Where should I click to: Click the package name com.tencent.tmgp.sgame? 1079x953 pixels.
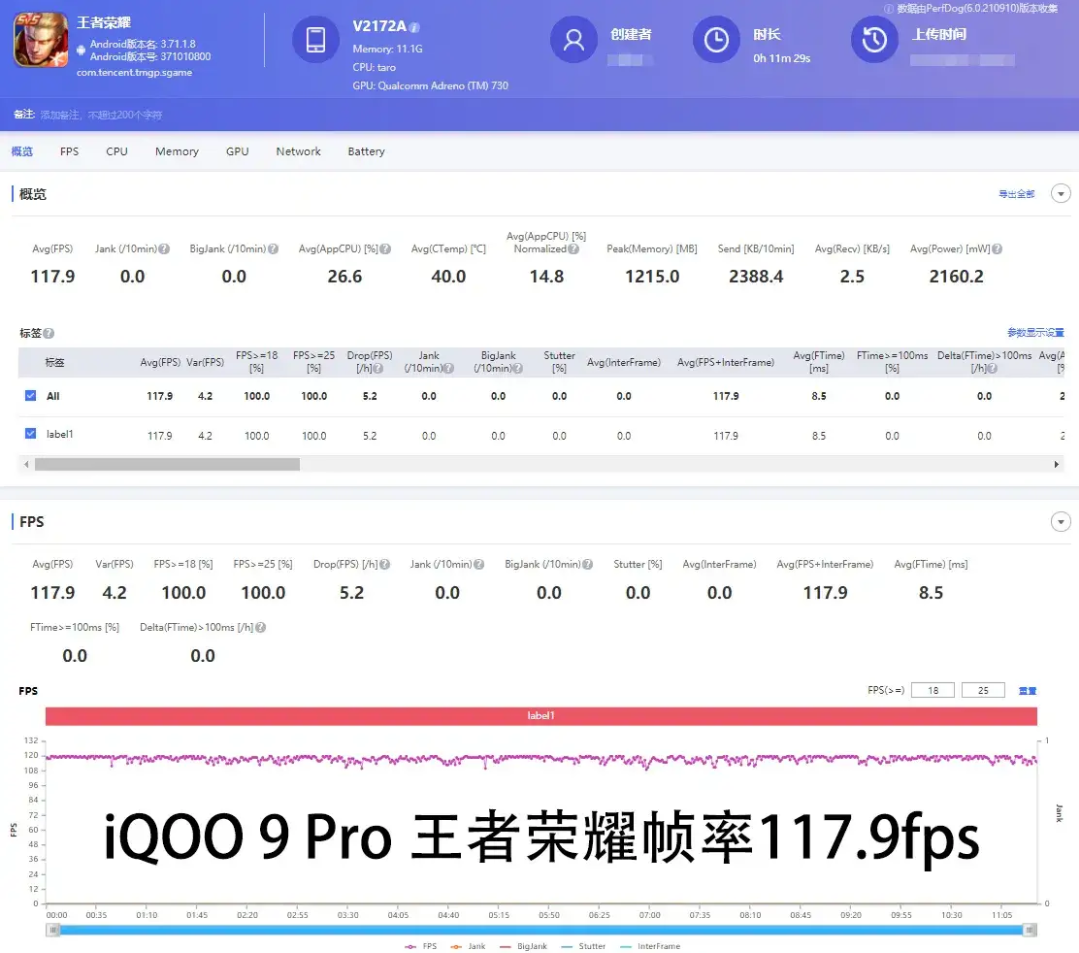[134, 72]
